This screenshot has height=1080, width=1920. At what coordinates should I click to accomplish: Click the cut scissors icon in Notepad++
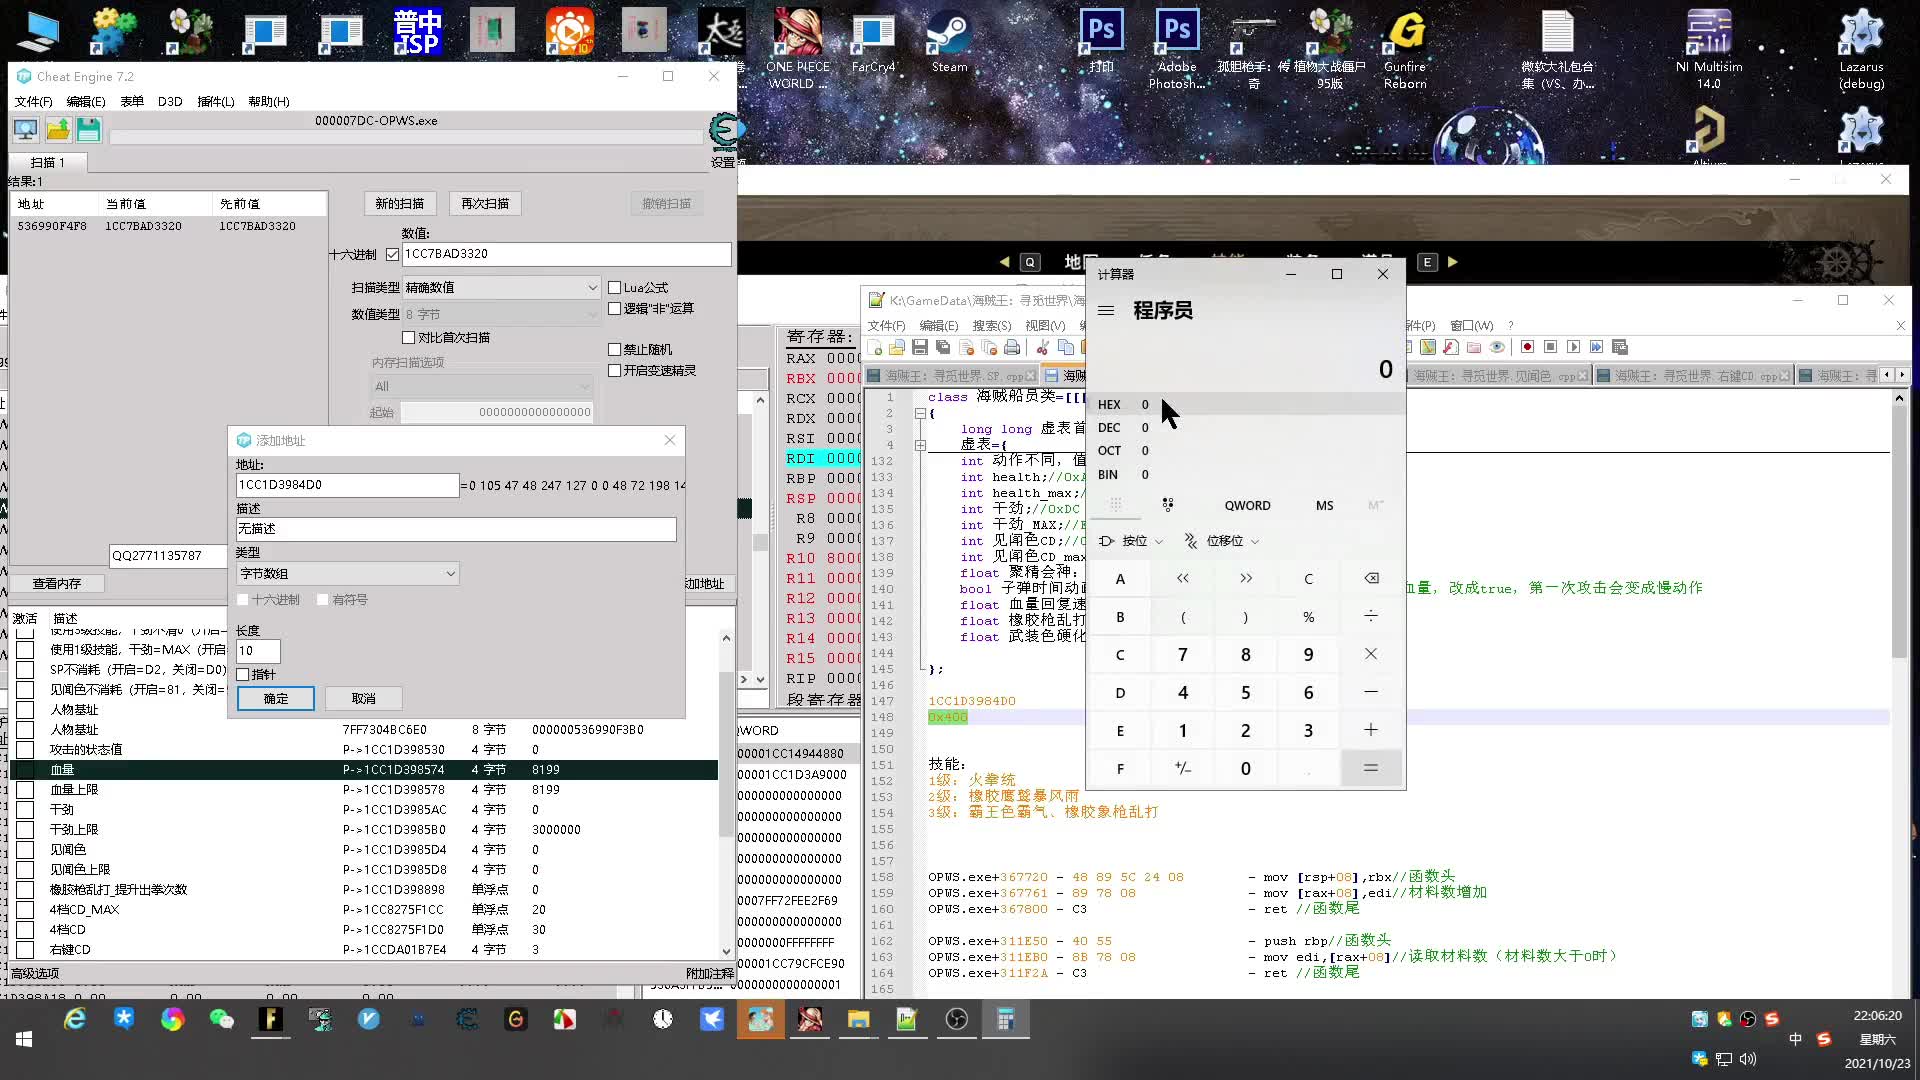pyautogui.click(x=1042, y=347)
